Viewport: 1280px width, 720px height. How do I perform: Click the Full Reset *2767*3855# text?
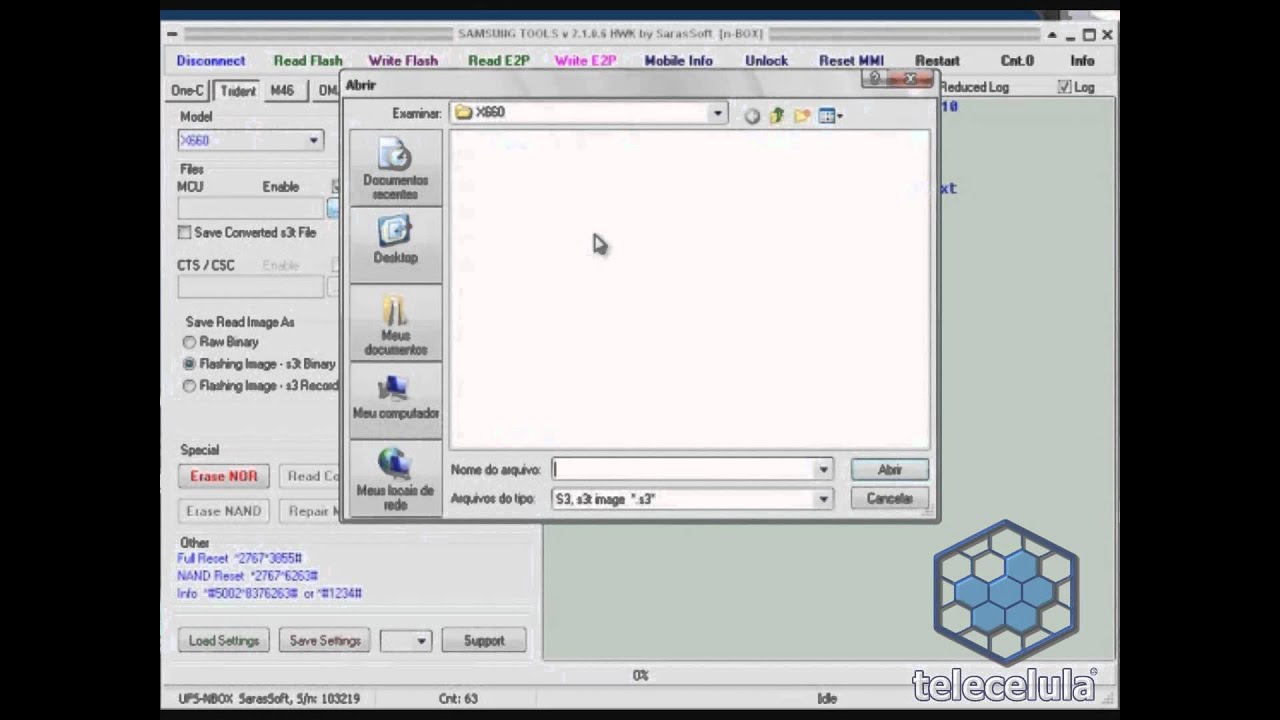tap(240, 558)
